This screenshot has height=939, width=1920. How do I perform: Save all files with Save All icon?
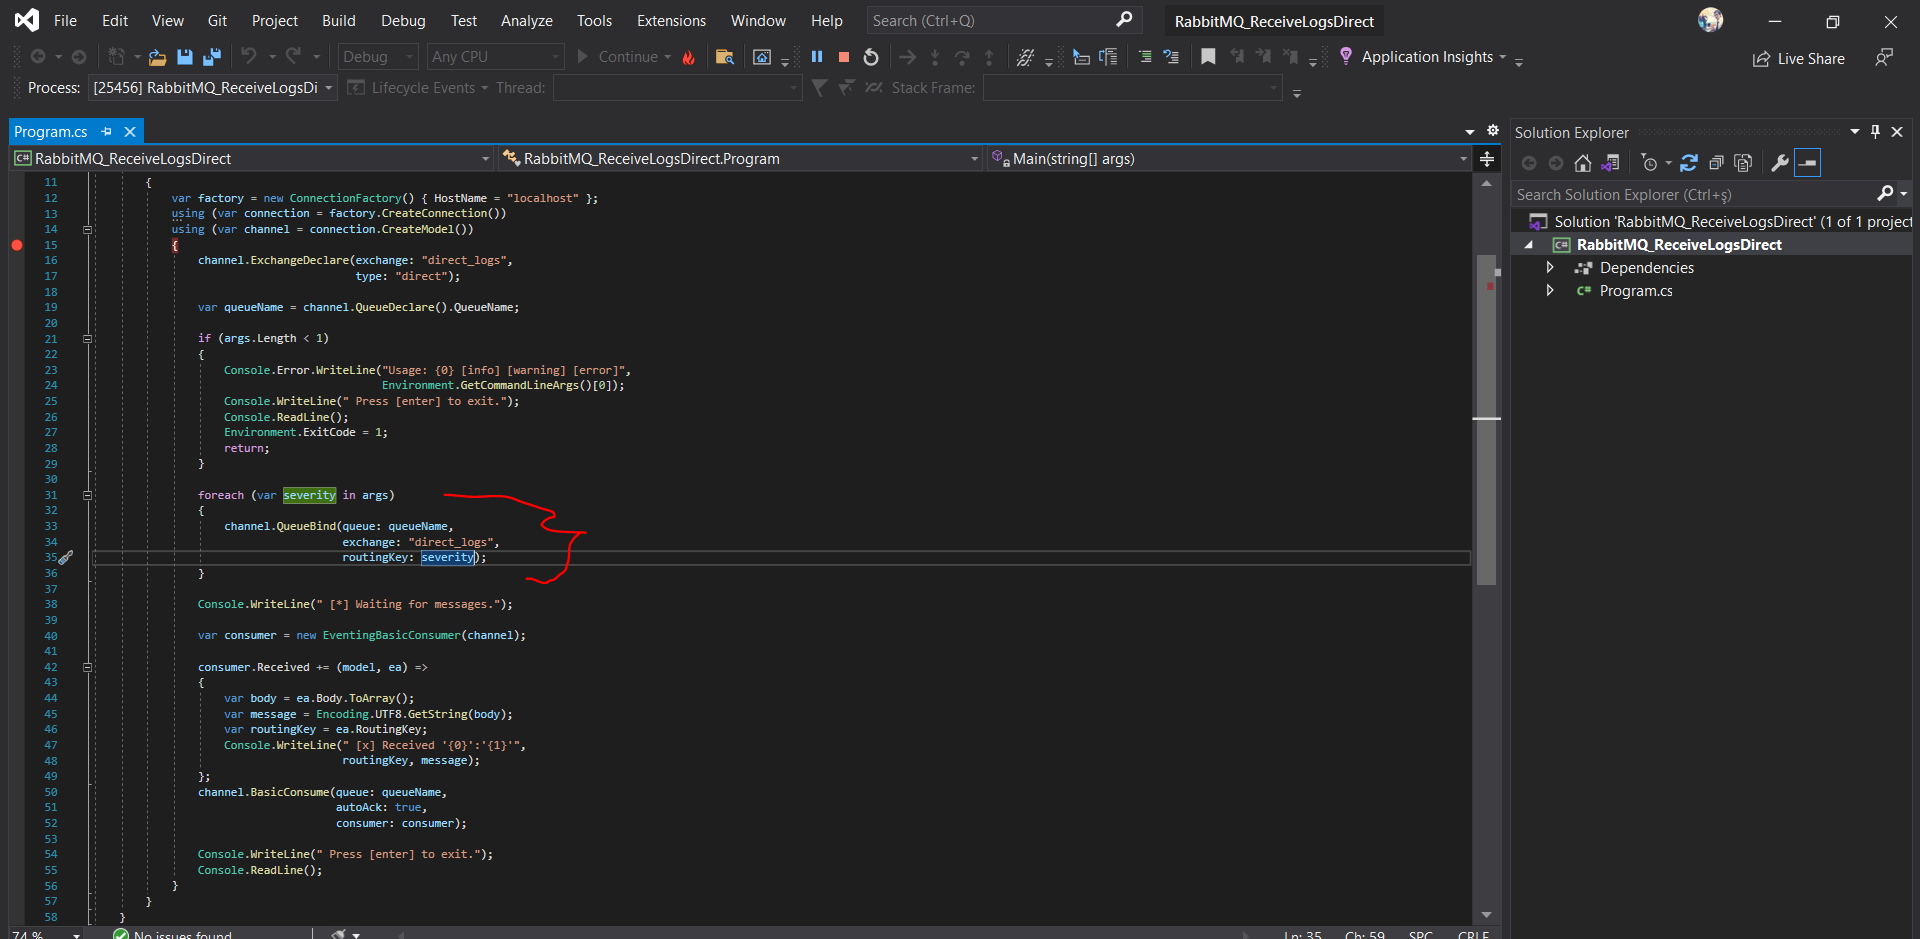(211, 57)
